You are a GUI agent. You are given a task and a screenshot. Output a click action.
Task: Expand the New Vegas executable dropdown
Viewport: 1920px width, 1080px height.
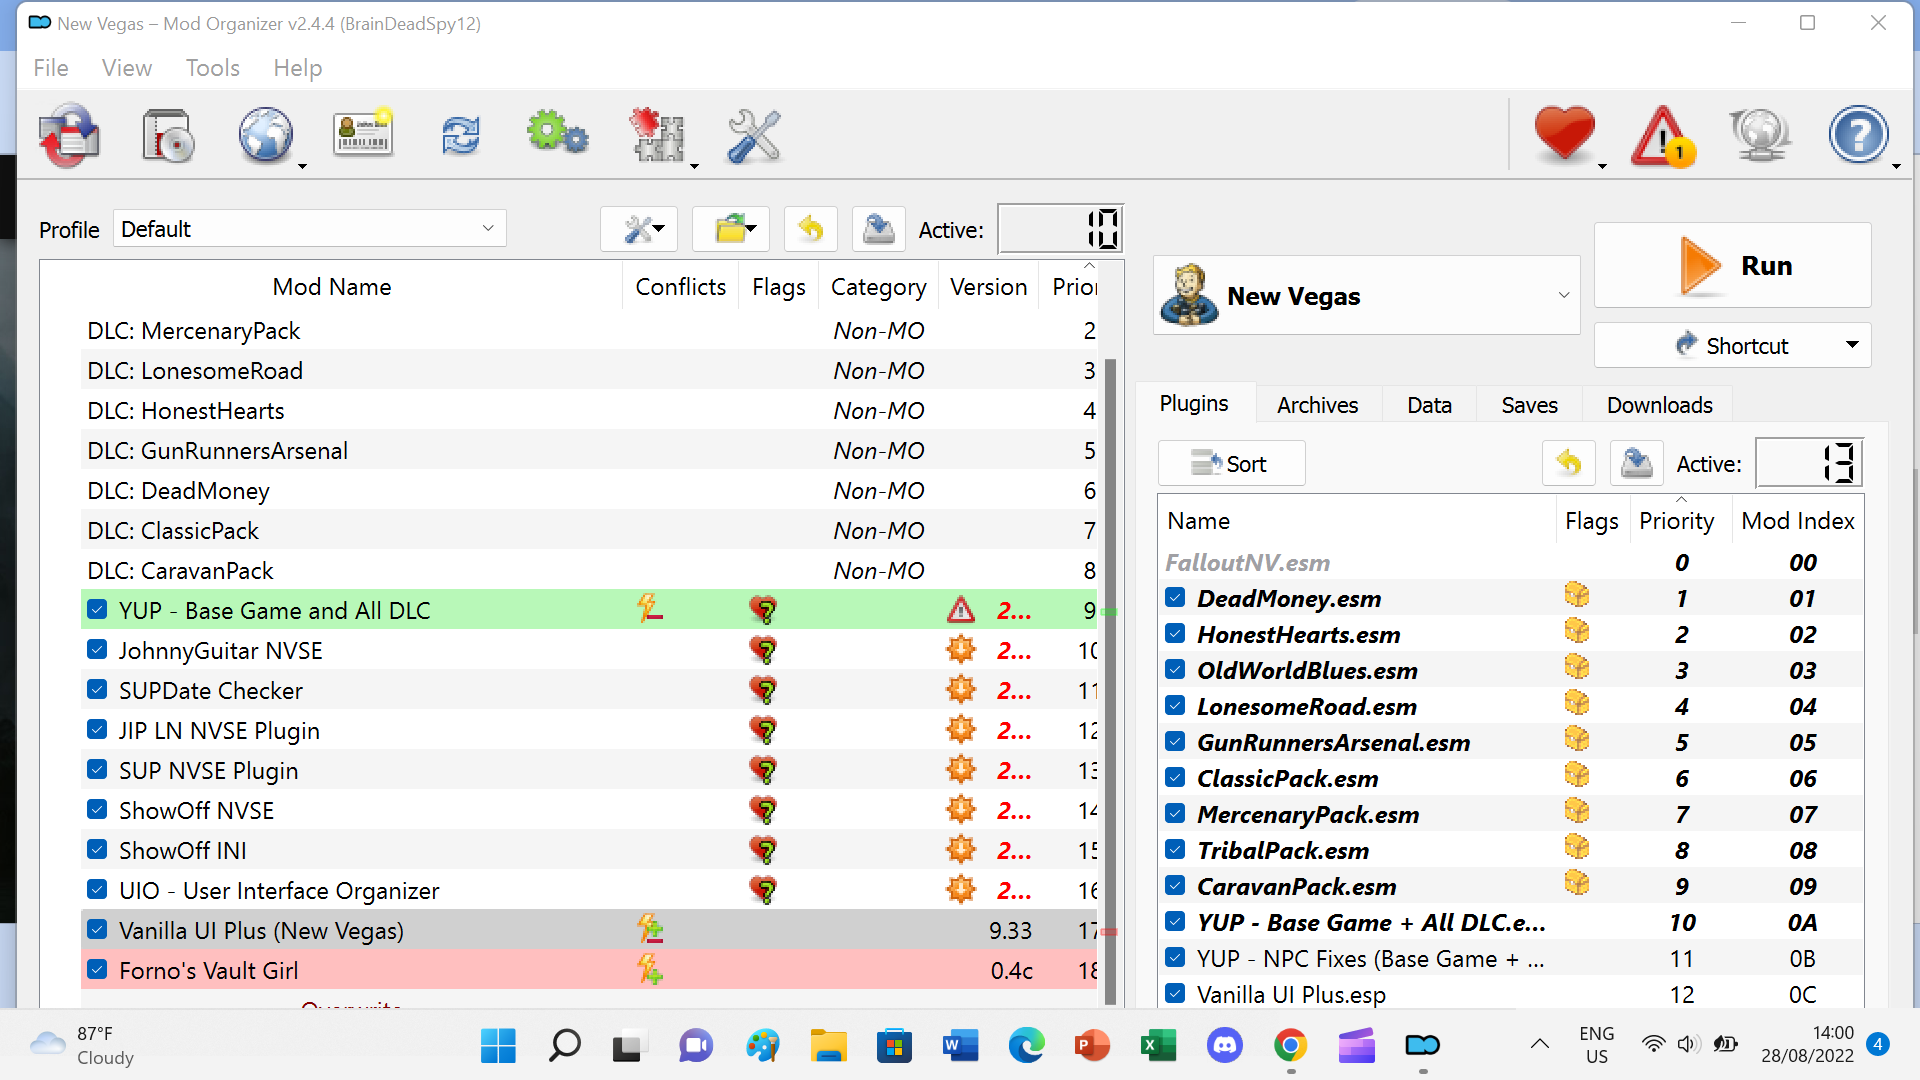1367,296
